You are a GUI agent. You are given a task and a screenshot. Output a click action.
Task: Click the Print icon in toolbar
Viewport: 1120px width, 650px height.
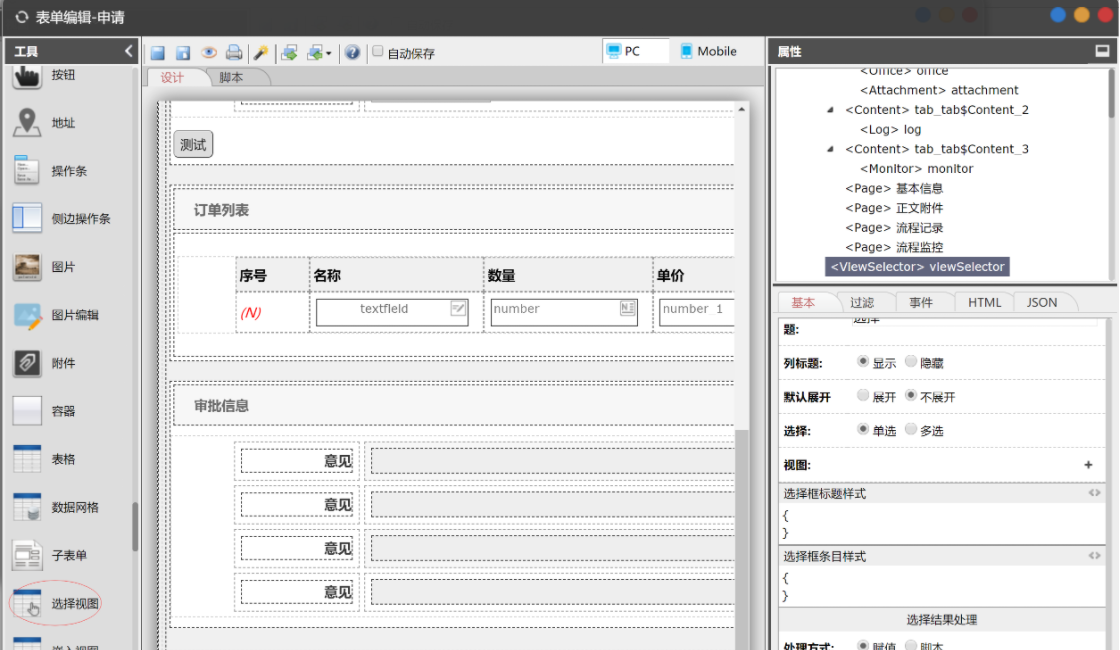233,53
